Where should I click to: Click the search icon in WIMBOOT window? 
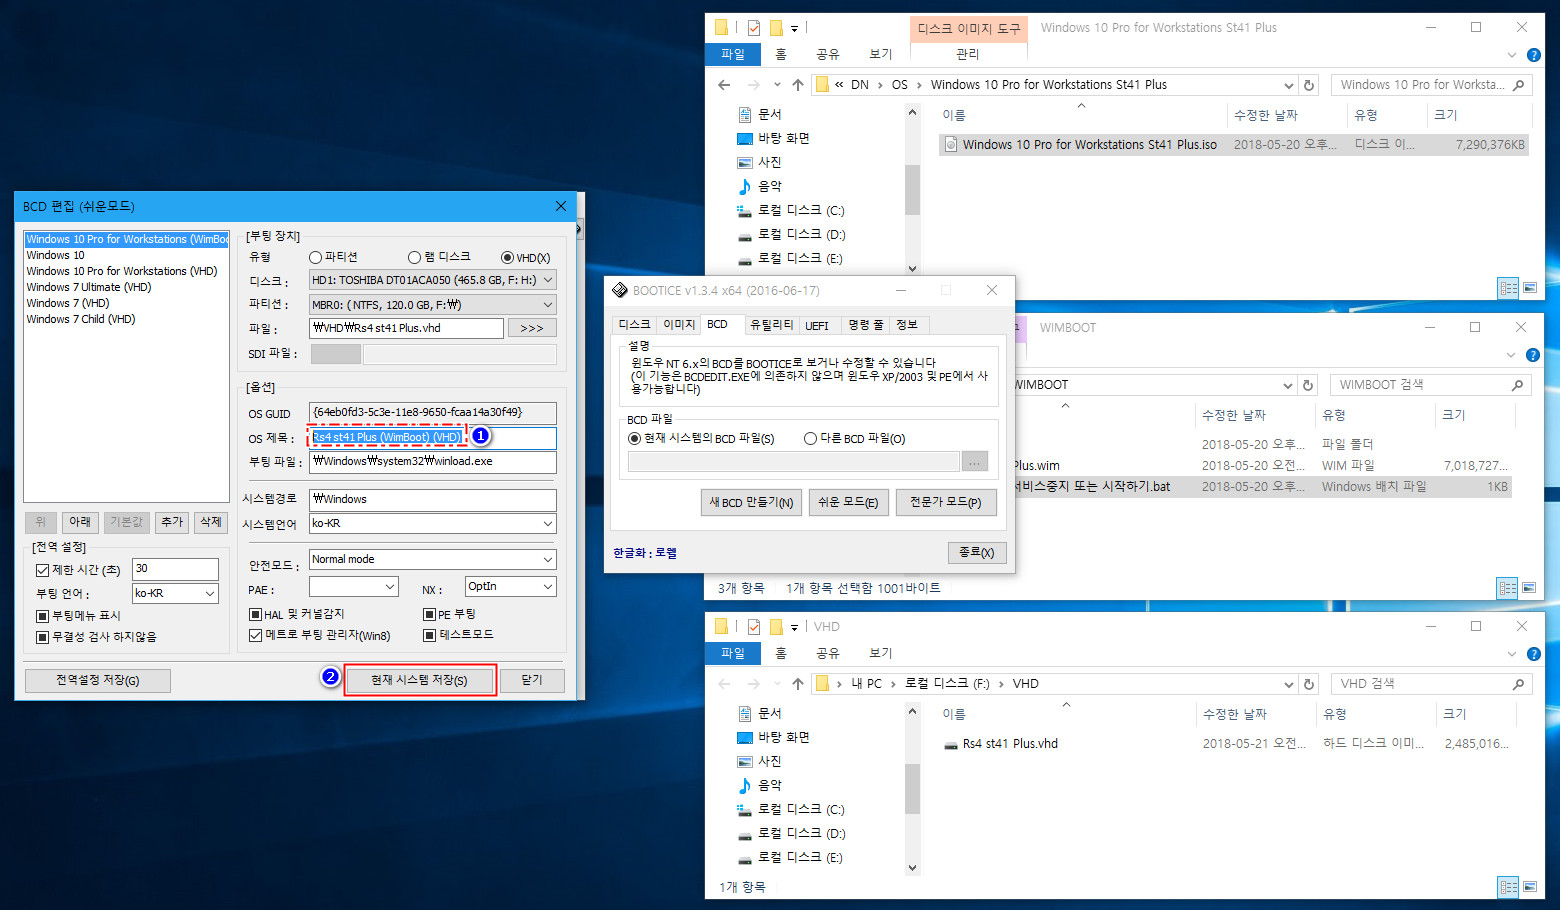[1517, 385]
